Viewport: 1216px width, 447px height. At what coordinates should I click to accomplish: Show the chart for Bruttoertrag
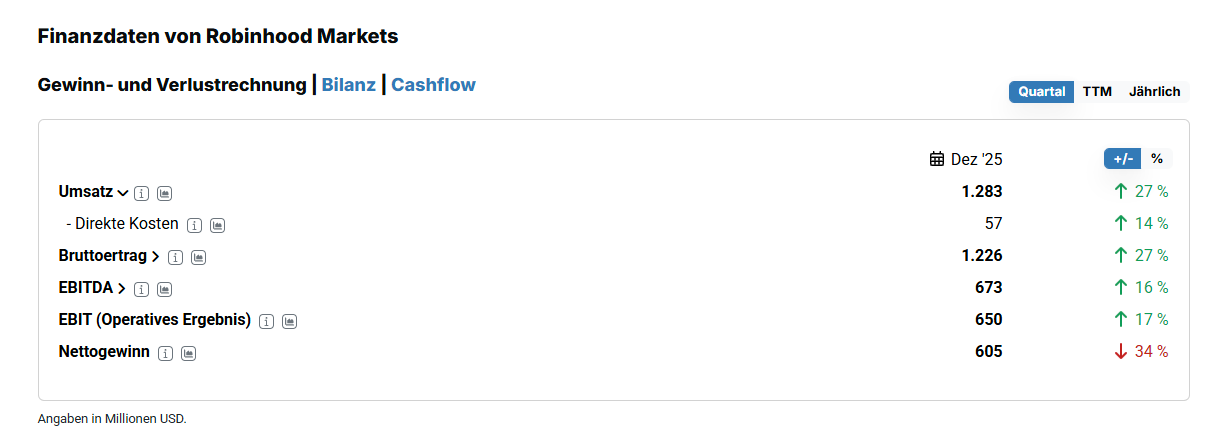(x=199, y=257)
